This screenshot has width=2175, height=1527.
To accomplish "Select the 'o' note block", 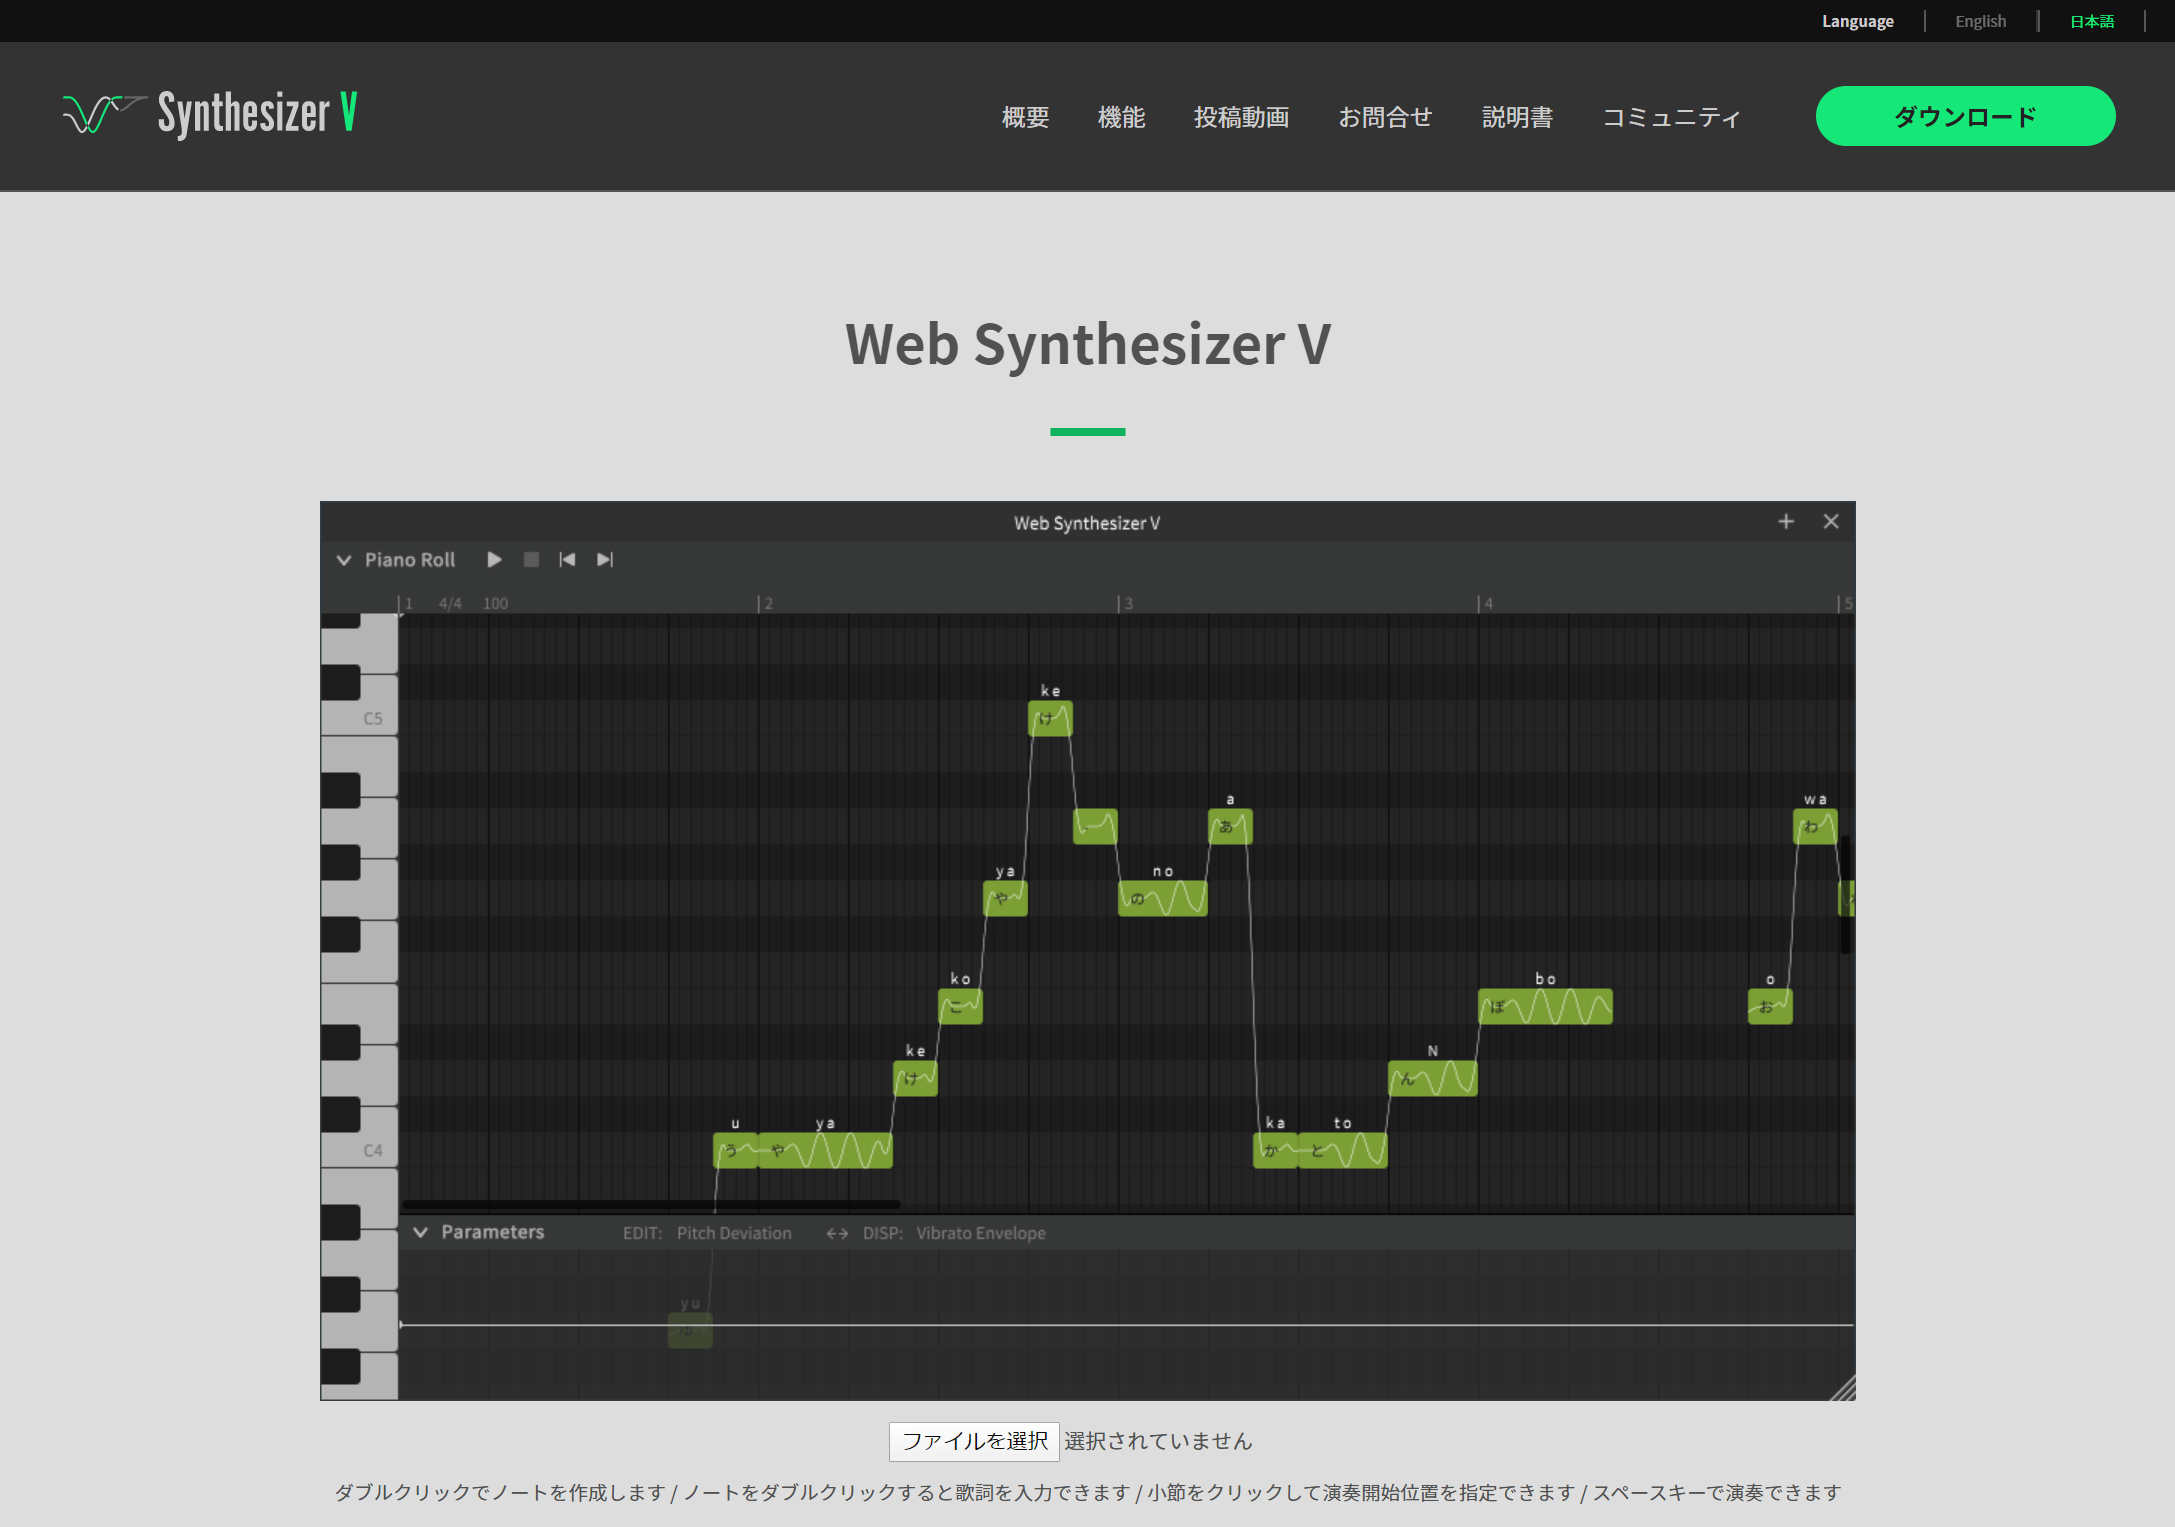I will (1770, 1007).
